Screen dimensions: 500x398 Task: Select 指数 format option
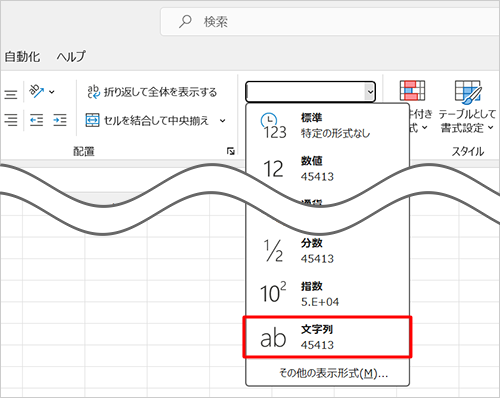click(327, 294)
